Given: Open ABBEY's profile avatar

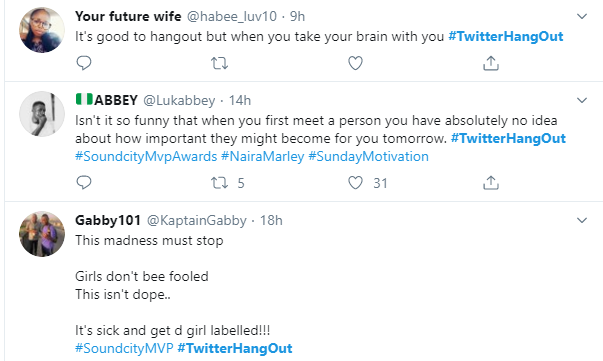Looking at the screenshot, I should pyautogui.click(x=42, y=114).
